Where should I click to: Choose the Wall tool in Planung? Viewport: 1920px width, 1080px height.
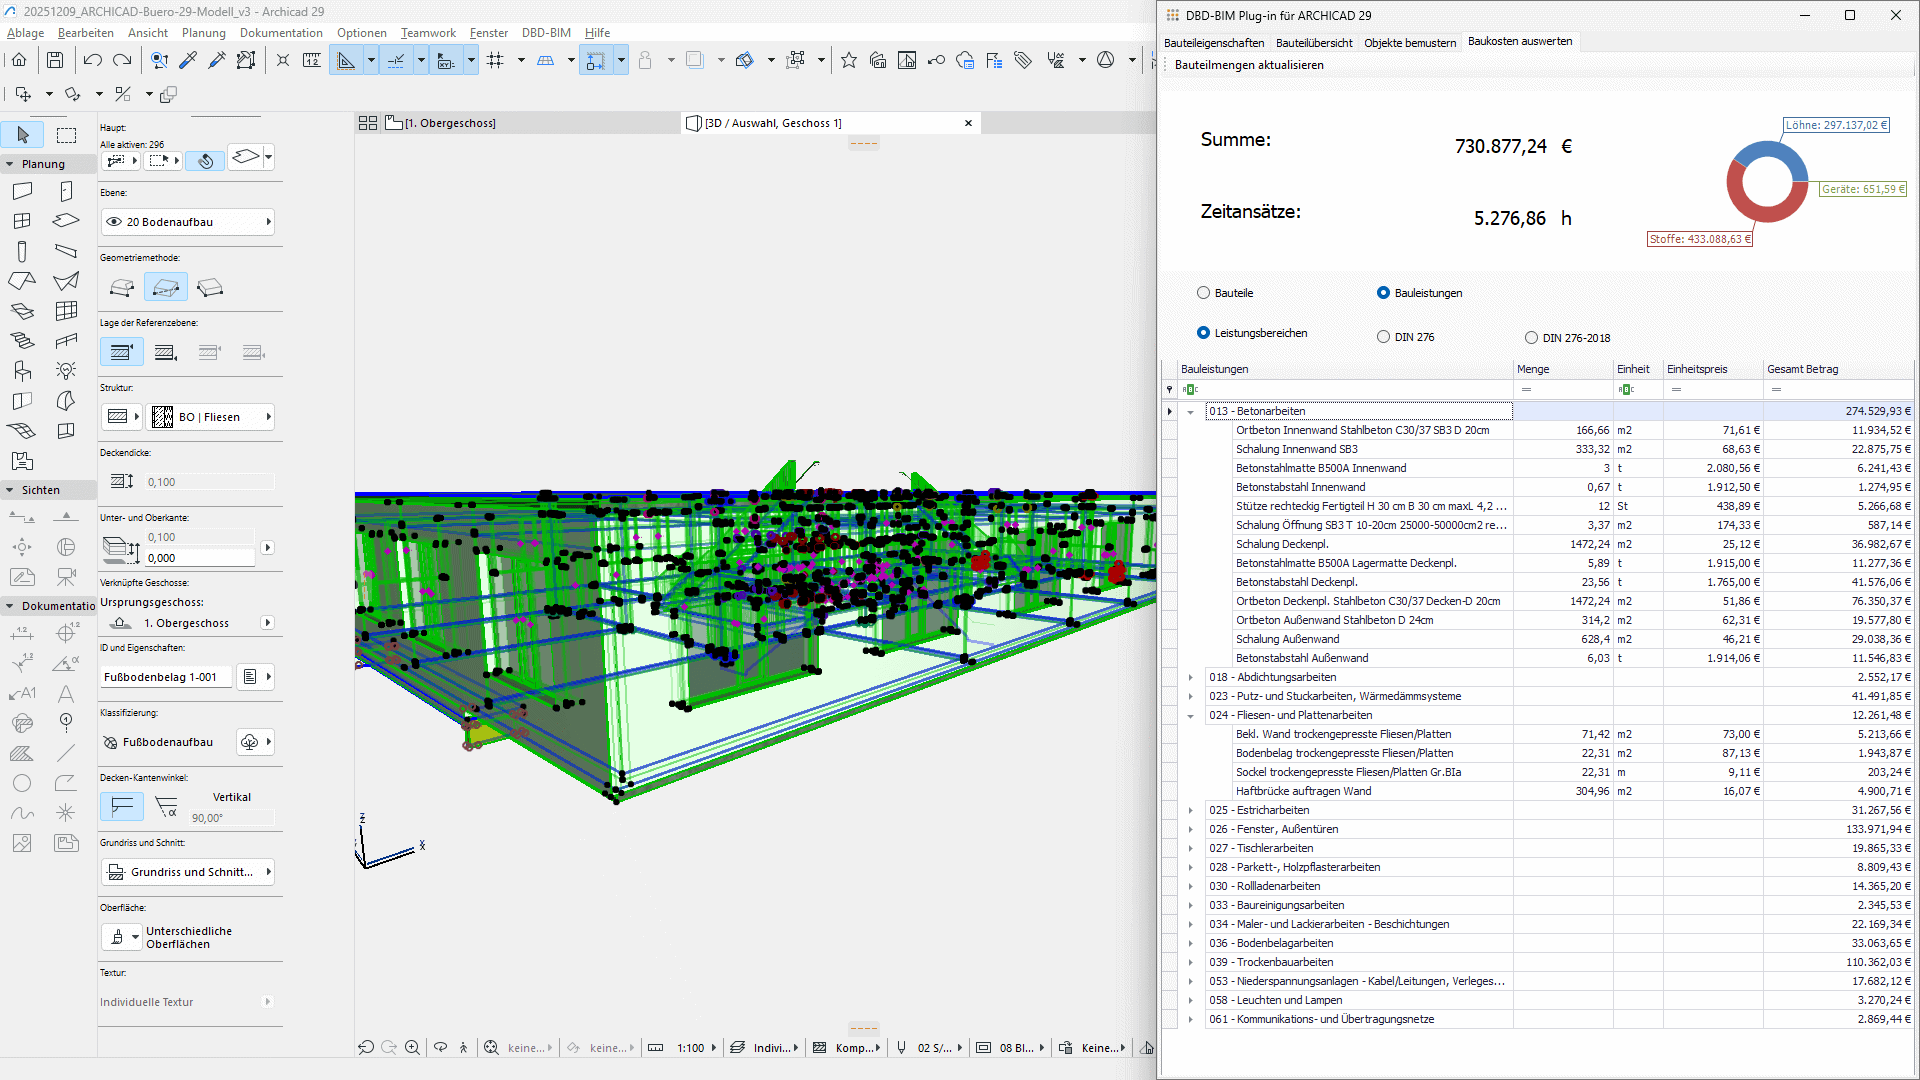click(x=22, y=191)
